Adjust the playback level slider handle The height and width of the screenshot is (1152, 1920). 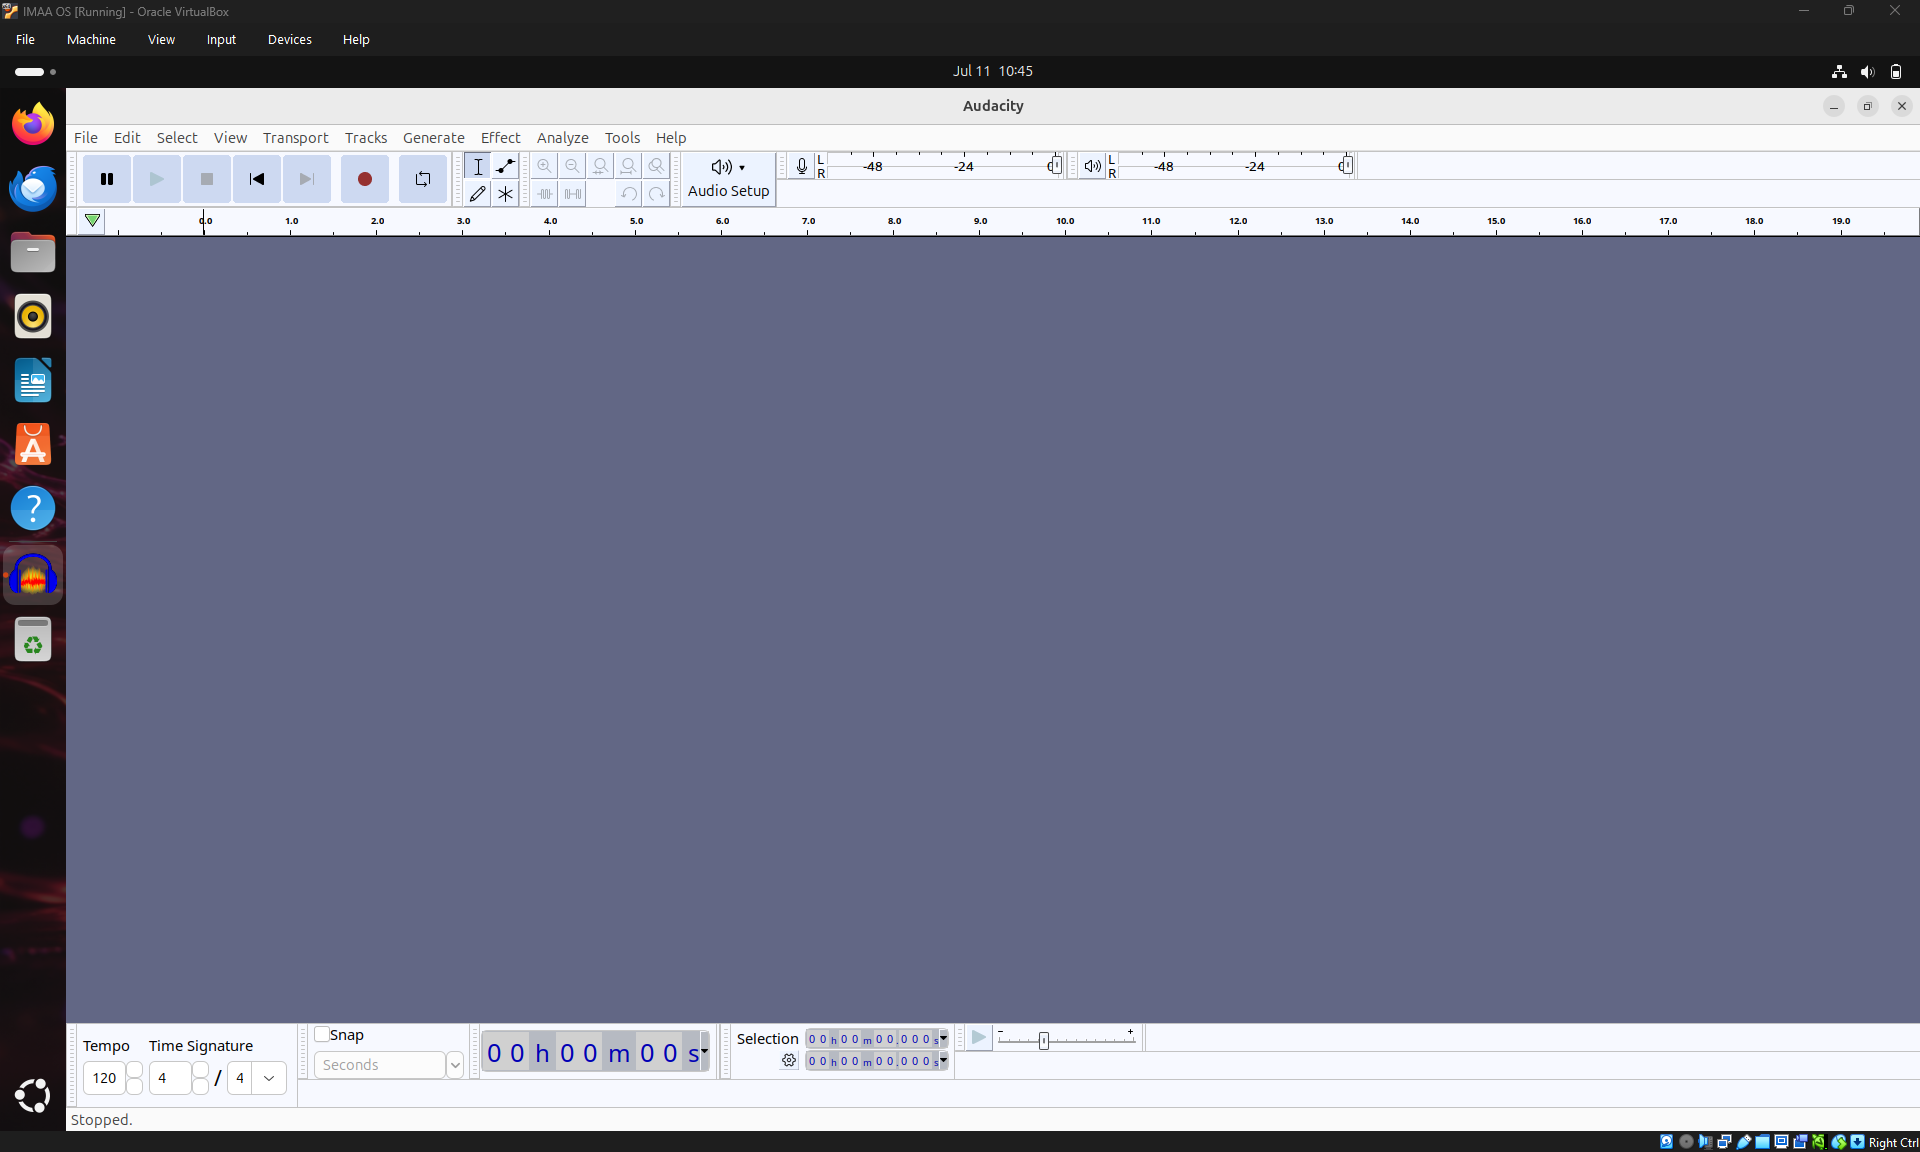[x=1346, y=166]
